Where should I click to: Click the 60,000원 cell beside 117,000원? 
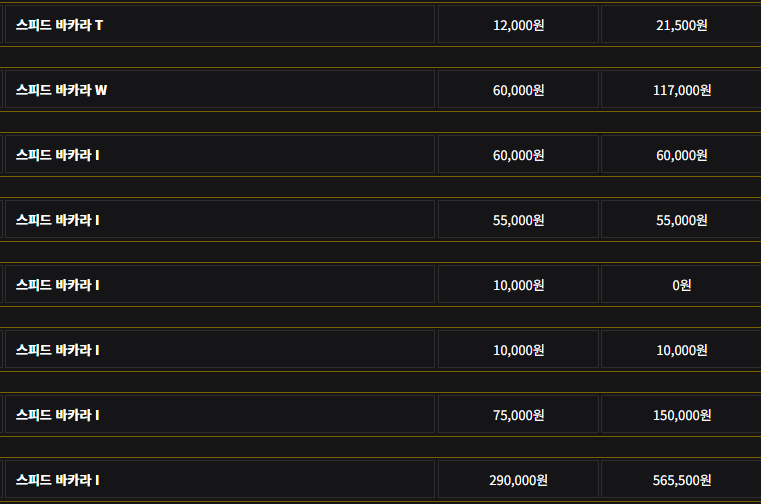(x=518, y=90)
